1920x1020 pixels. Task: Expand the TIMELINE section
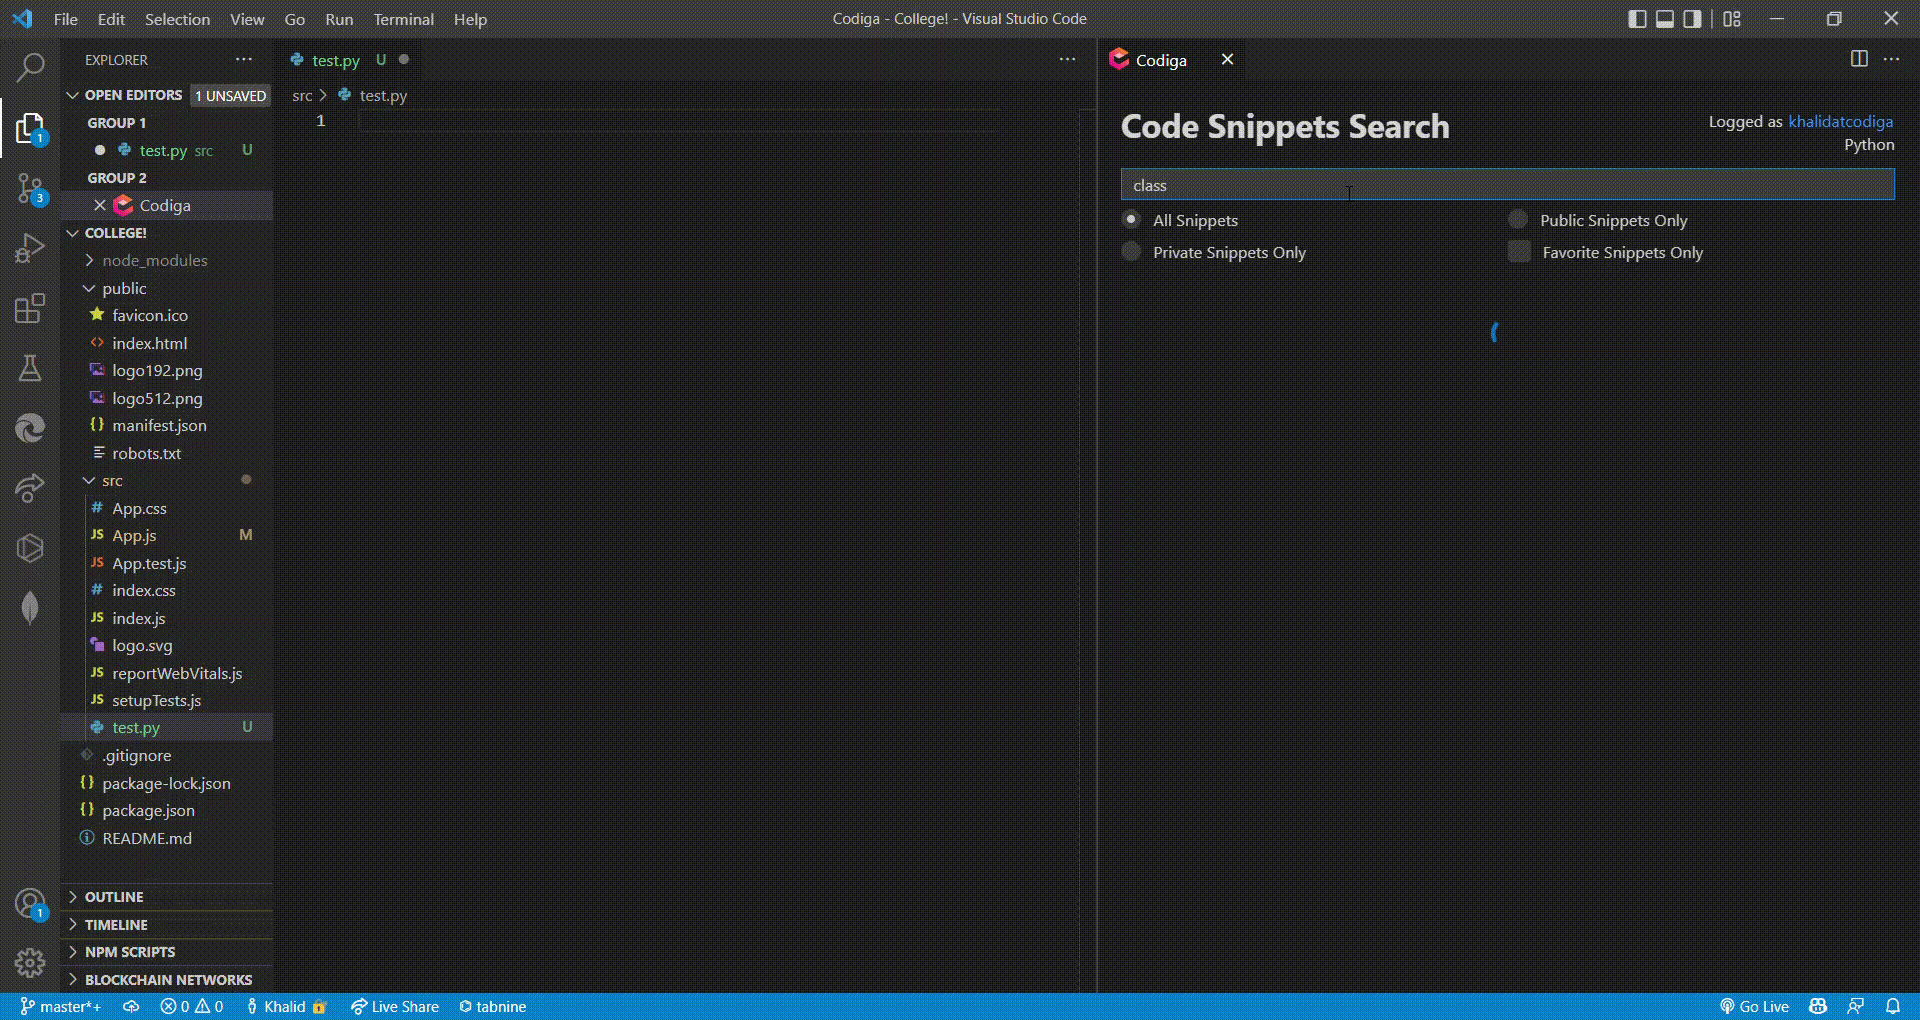point(115,924)
